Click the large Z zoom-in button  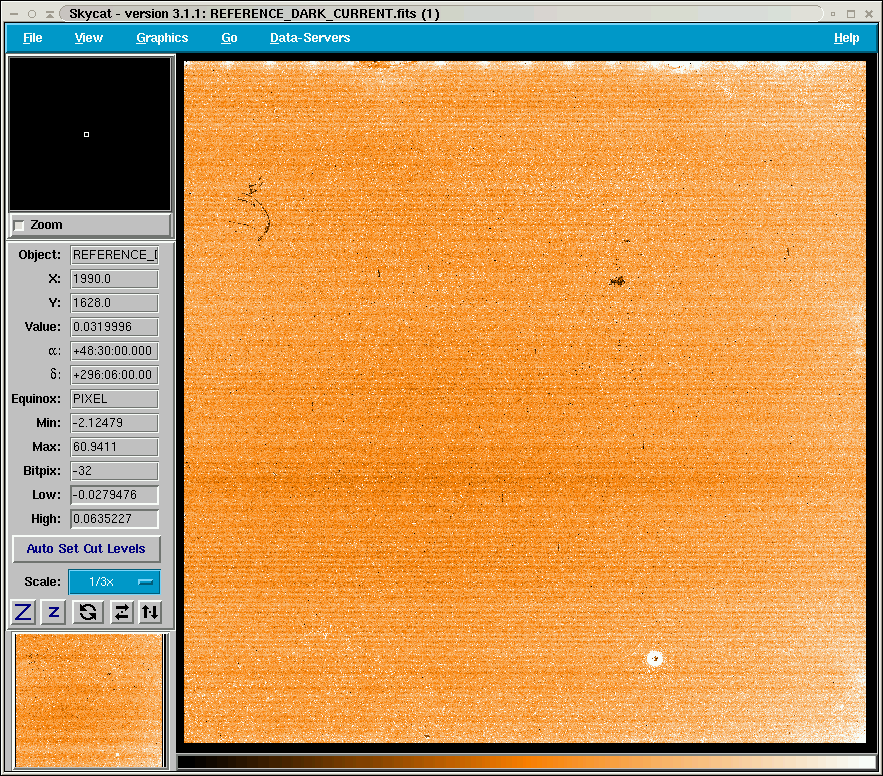(23, 612)
